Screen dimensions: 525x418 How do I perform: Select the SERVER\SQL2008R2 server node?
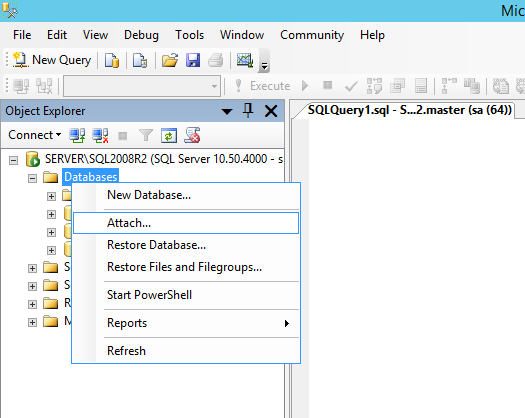(x=164, y=159)
